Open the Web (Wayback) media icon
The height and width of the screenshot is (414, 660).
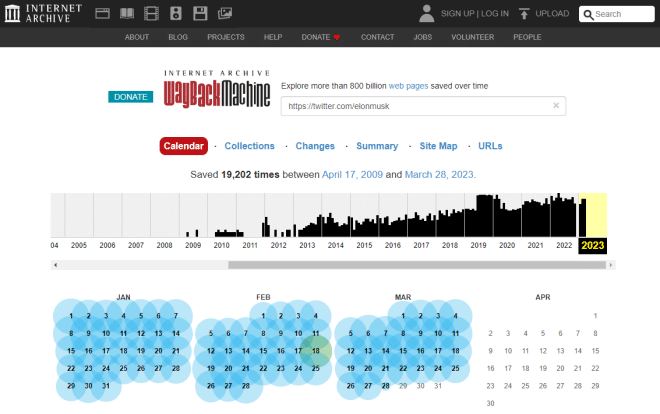point(102,13)
